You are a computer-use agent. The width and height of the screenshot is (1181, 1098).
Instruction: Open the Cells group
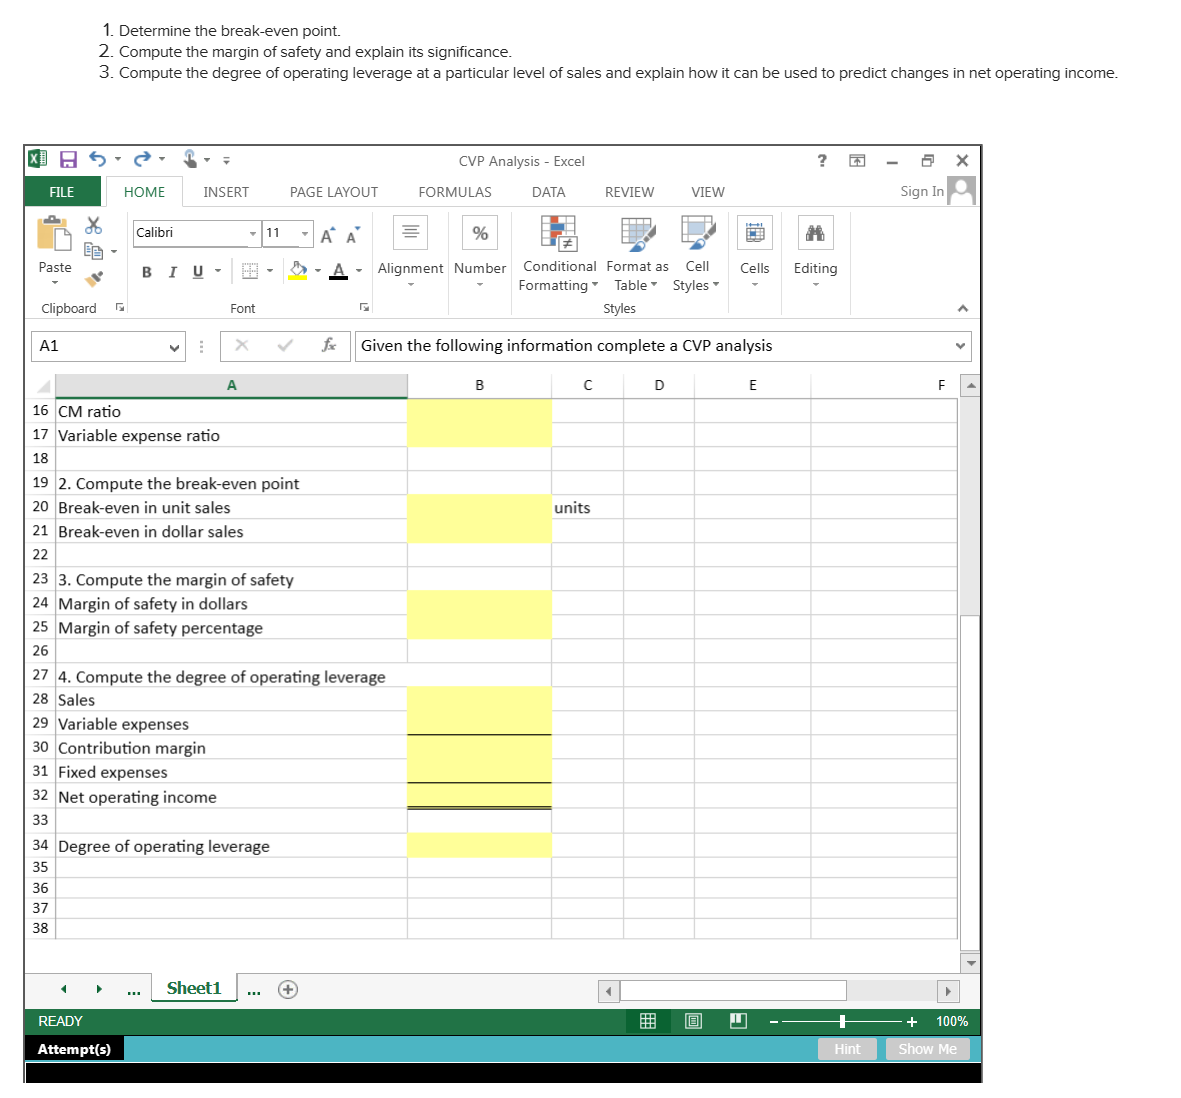755,252
